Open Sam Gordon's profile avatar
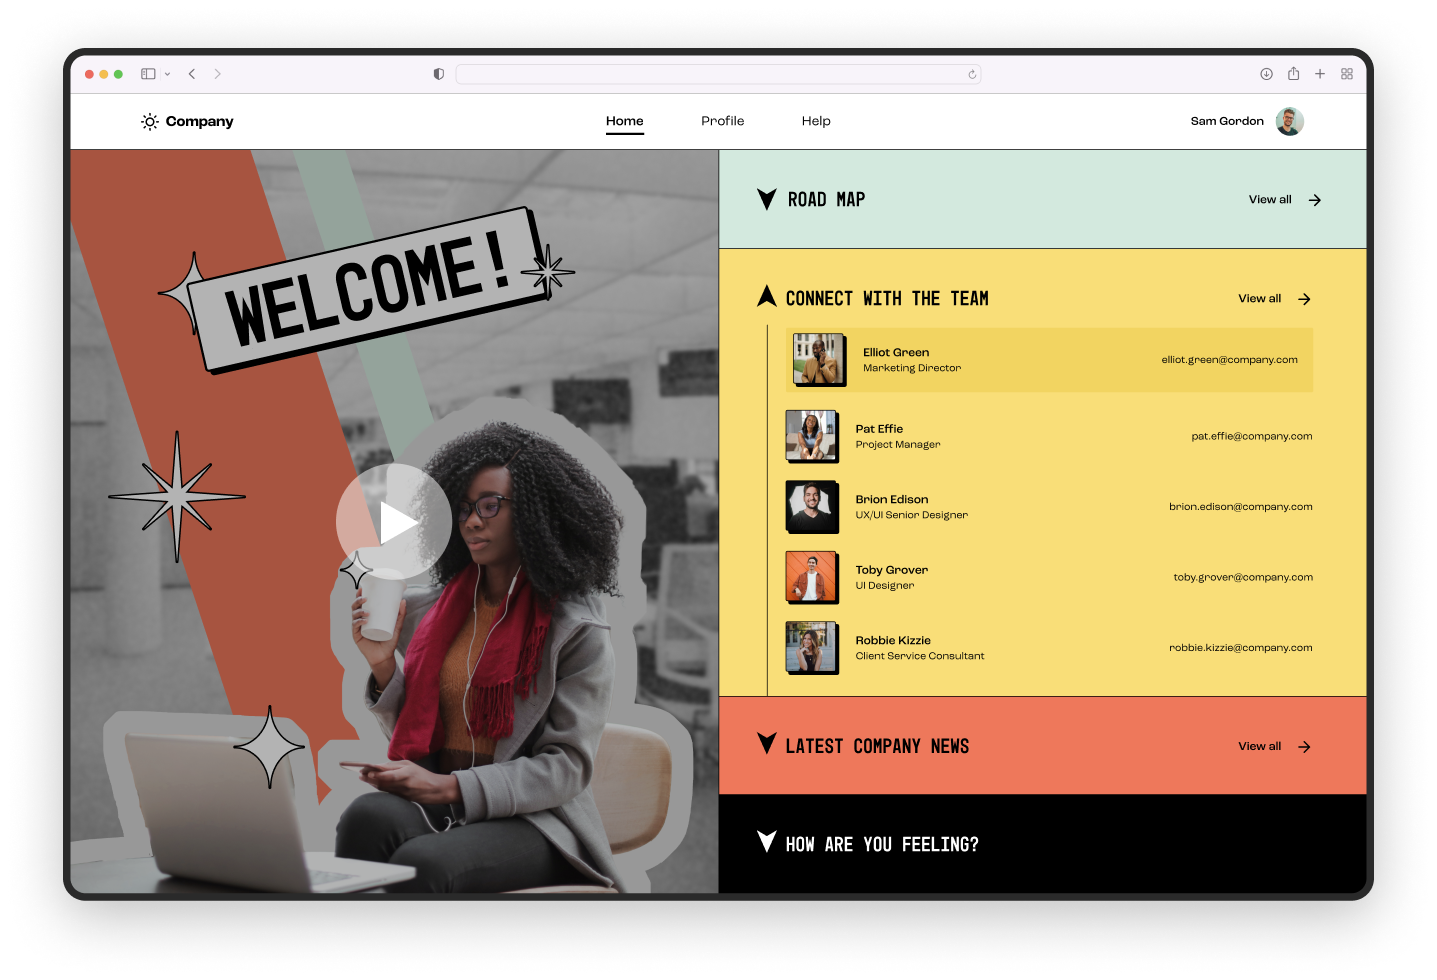 [x=1290, y=121]
